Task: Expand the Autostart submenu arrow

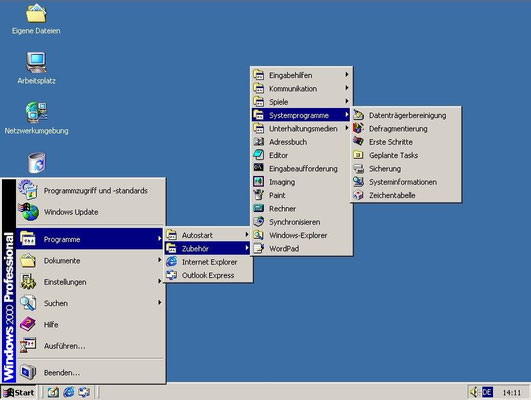Action: (247, 234)
